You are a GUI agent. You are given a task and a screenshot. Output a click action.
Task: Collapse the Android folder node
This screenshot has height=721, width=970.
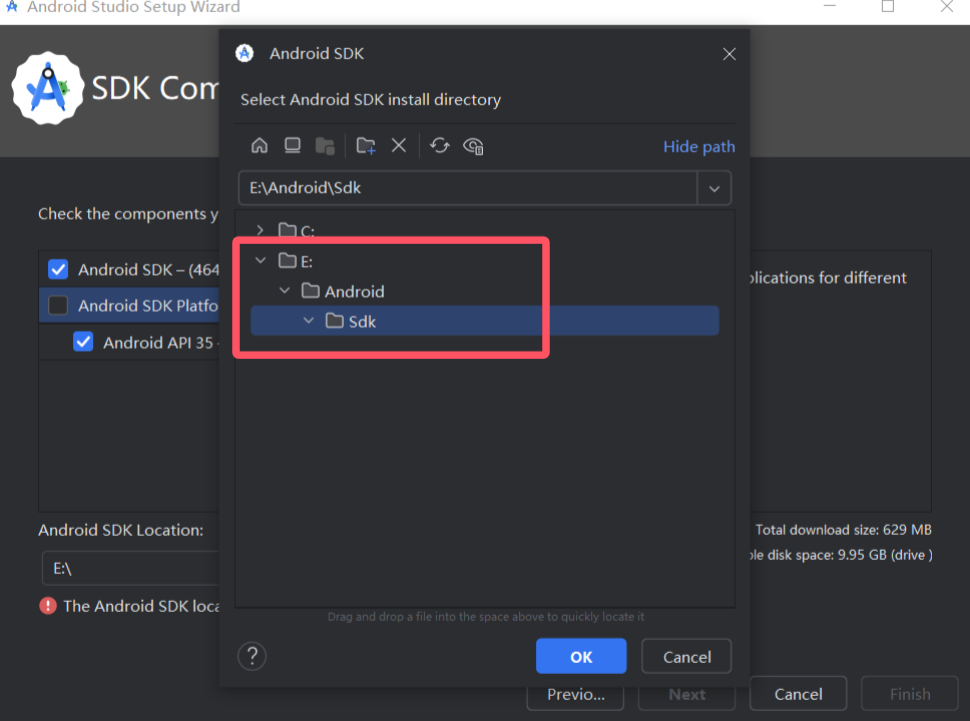tap(284, 290)
